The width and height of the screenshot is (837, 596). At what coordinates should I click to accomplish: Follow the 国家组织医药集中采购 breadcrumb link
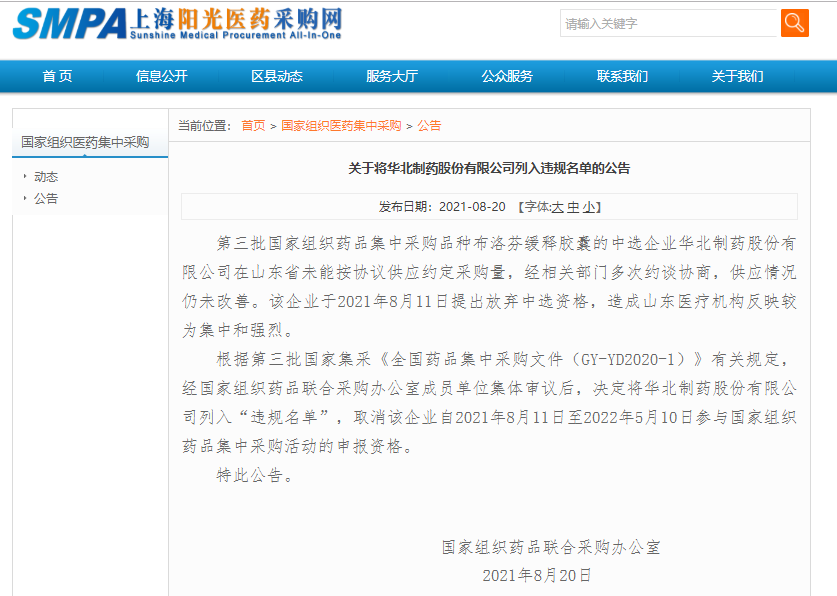point(341,125)
